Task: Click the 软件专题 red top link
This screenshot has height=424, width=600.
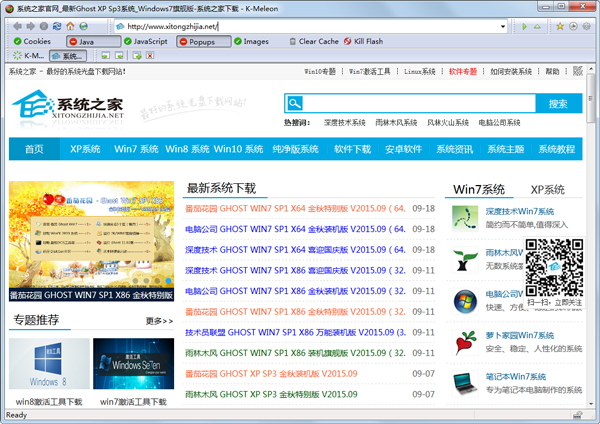Action: 463,72
